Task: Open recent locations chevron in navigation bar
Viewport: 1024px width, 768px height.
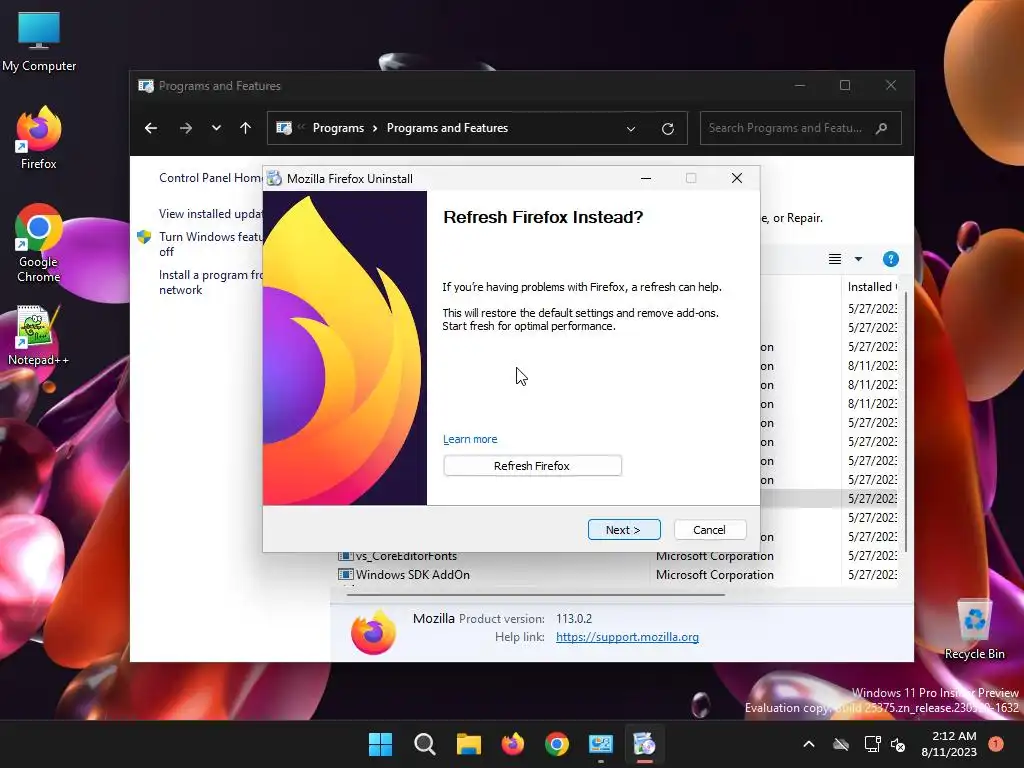Action: click(x=216, y=128)
